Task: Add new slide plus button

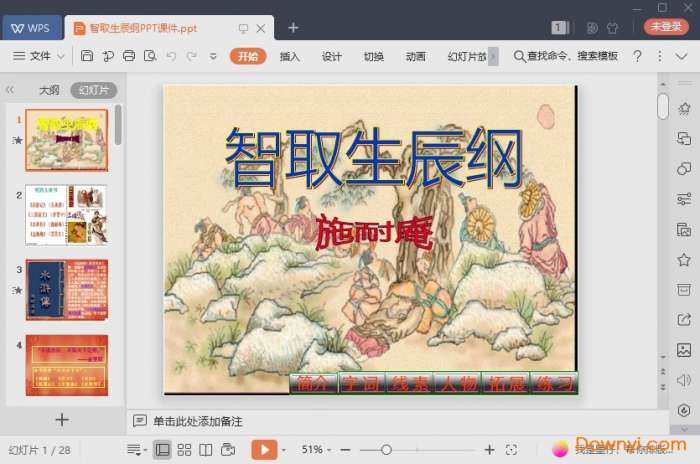Action: [62, 420]
